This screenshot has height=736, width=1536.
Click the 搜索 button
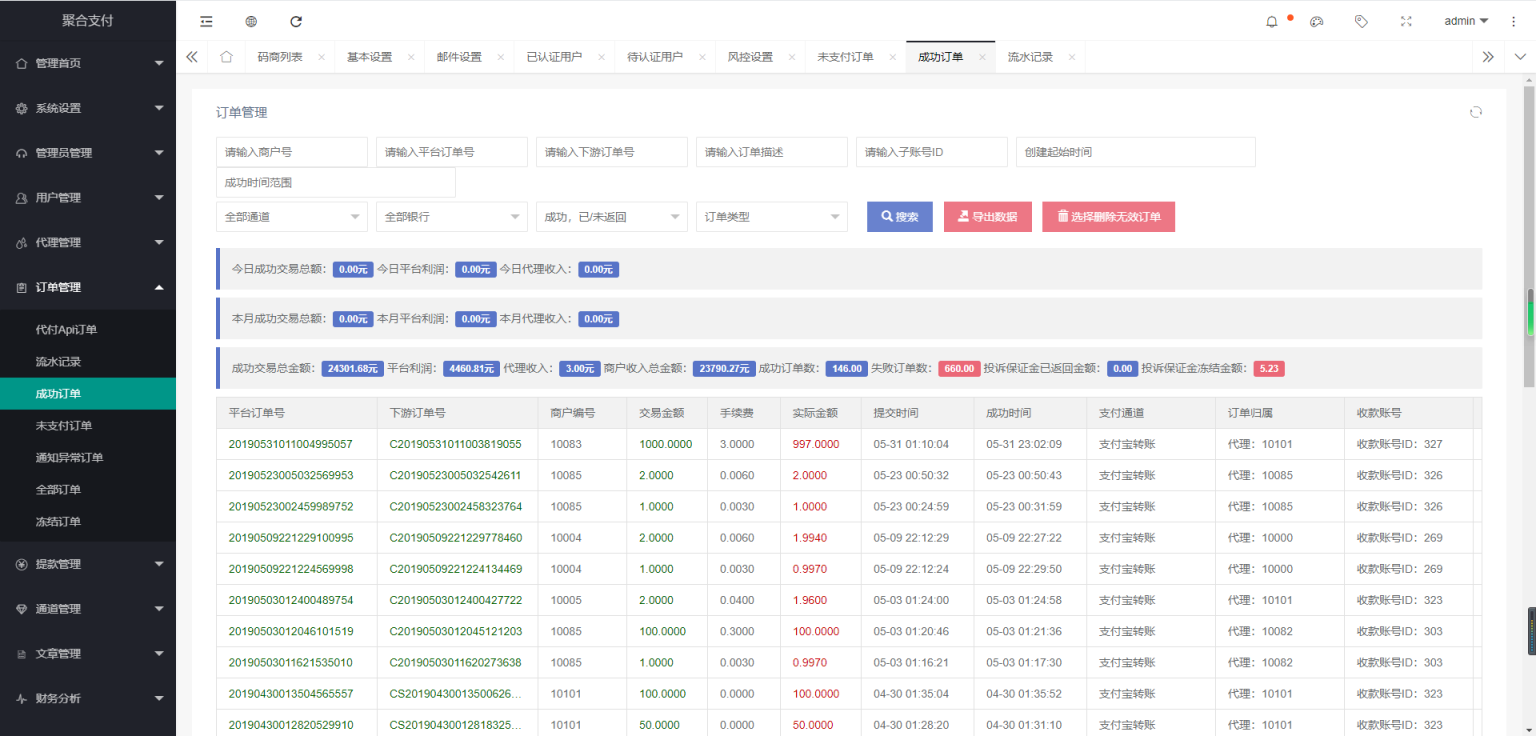coord(899,217)
